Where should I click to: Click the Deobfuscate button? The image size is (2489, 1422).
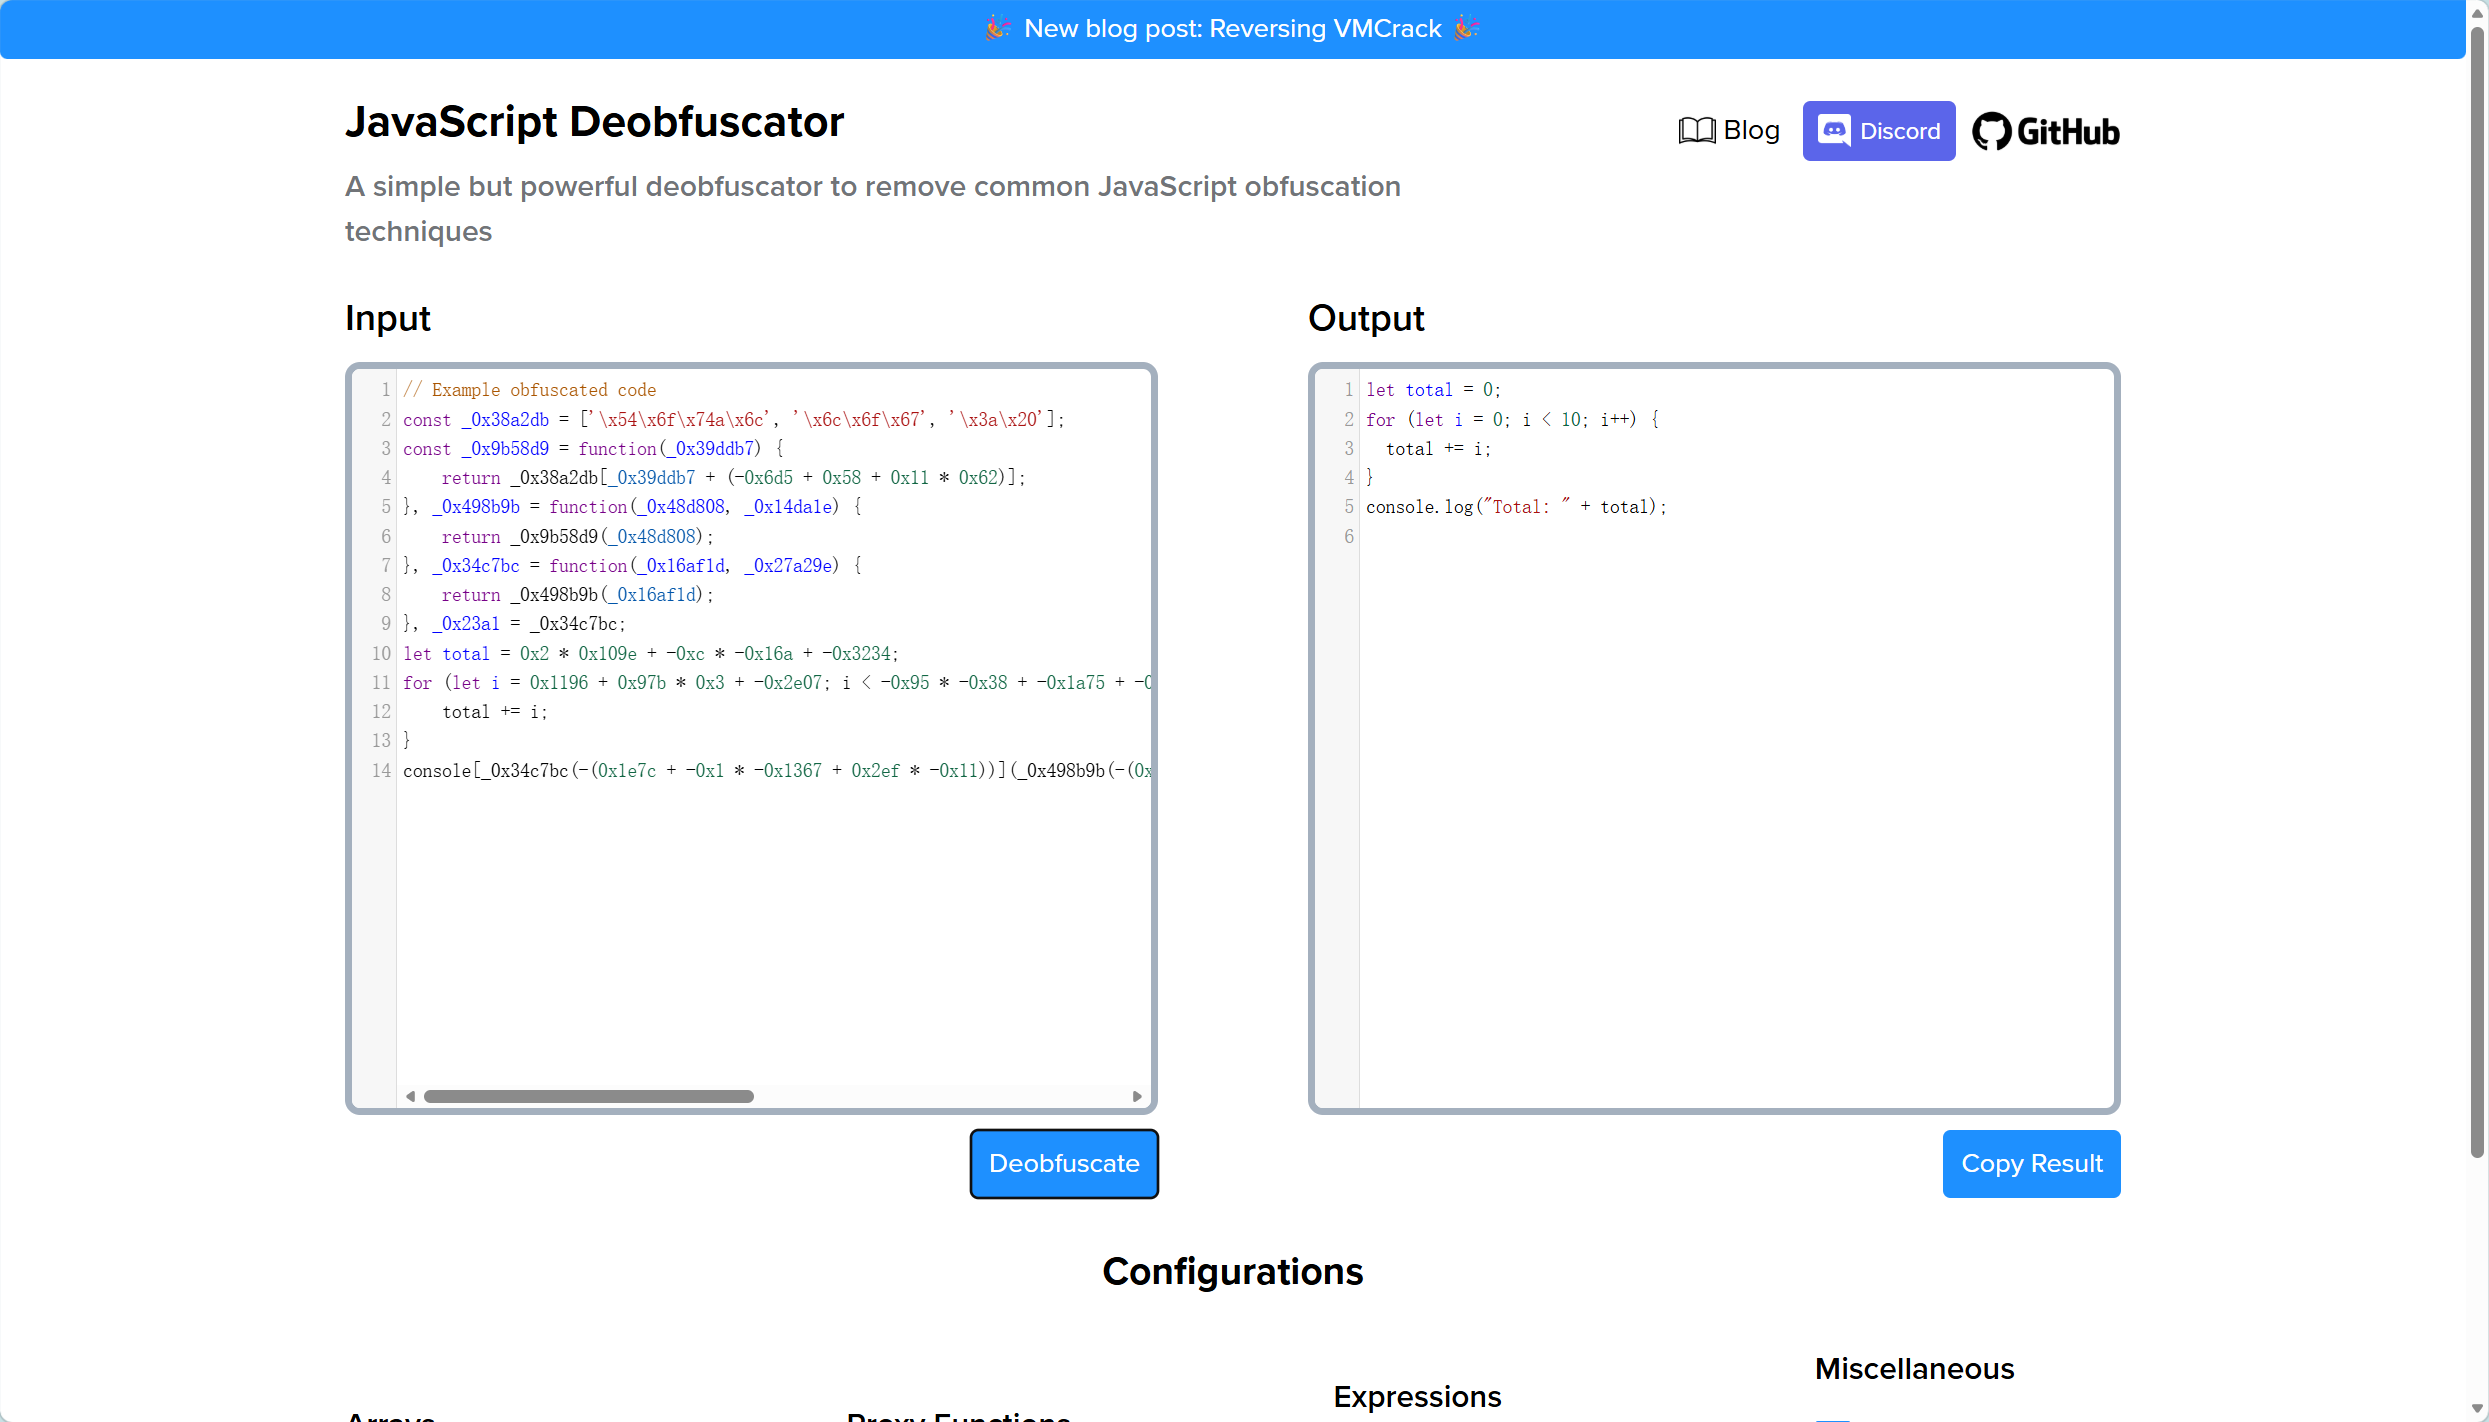click(1064, 1163)
